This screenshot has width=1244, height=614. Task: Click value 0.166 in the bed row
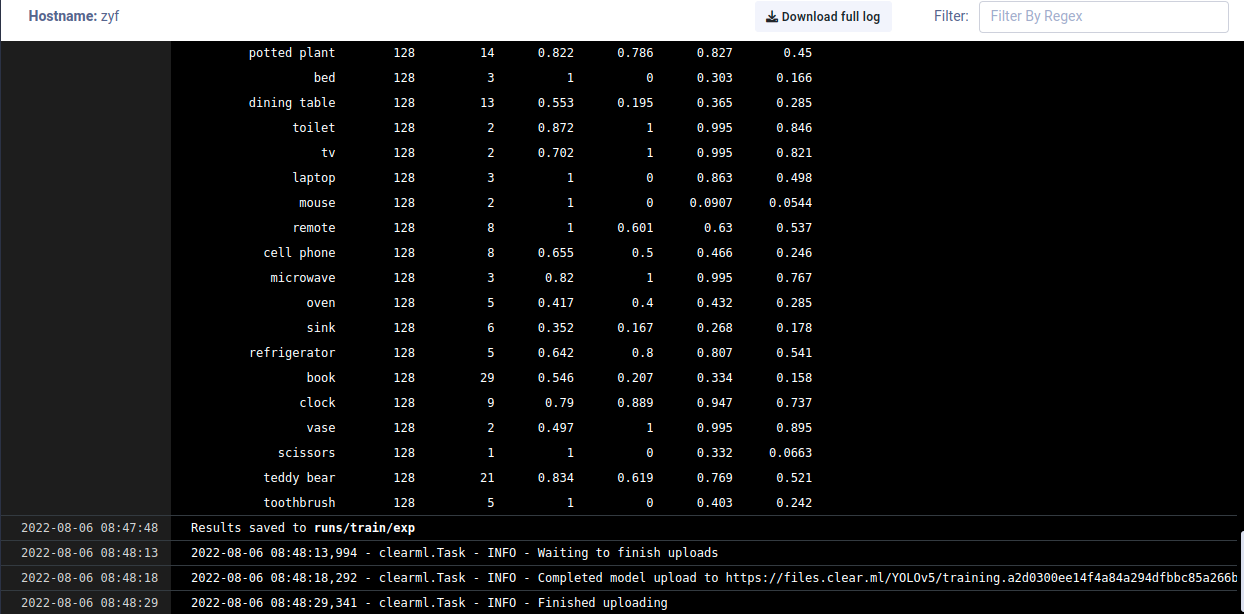tap(794, 78)
